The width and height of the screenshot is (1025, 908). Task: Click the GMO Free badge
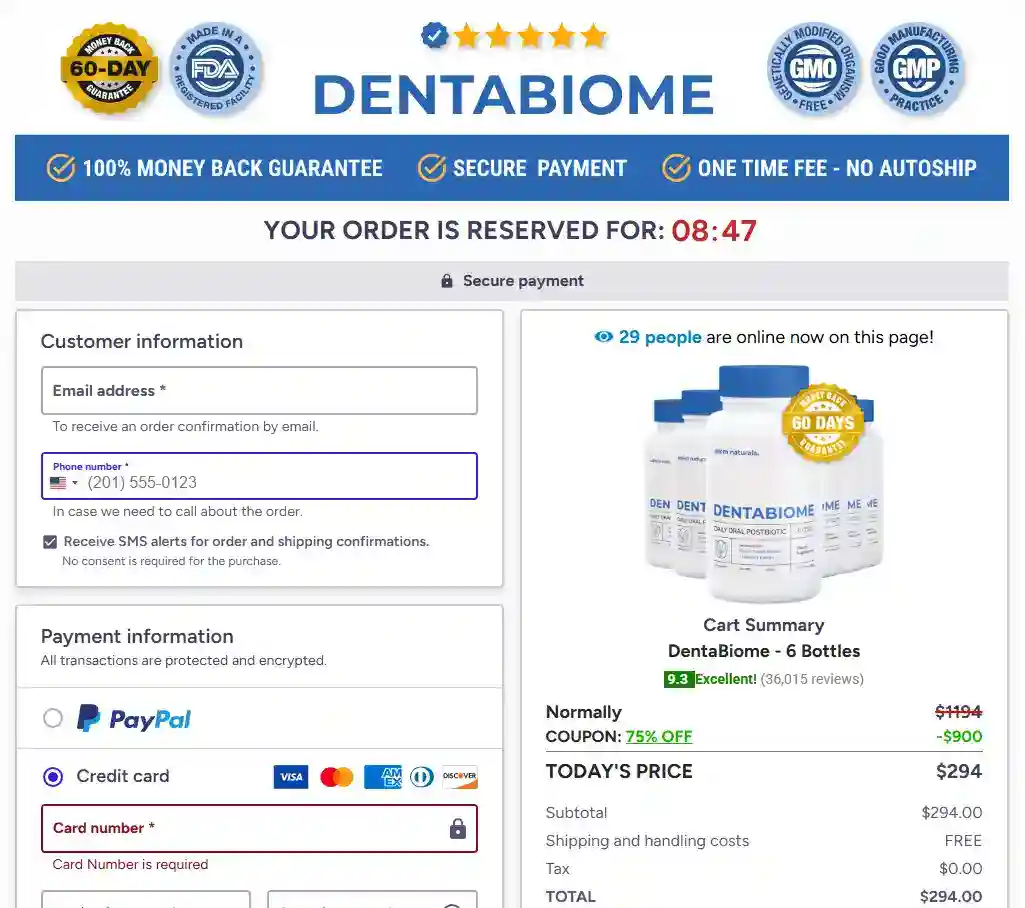(x=813, y=69)
